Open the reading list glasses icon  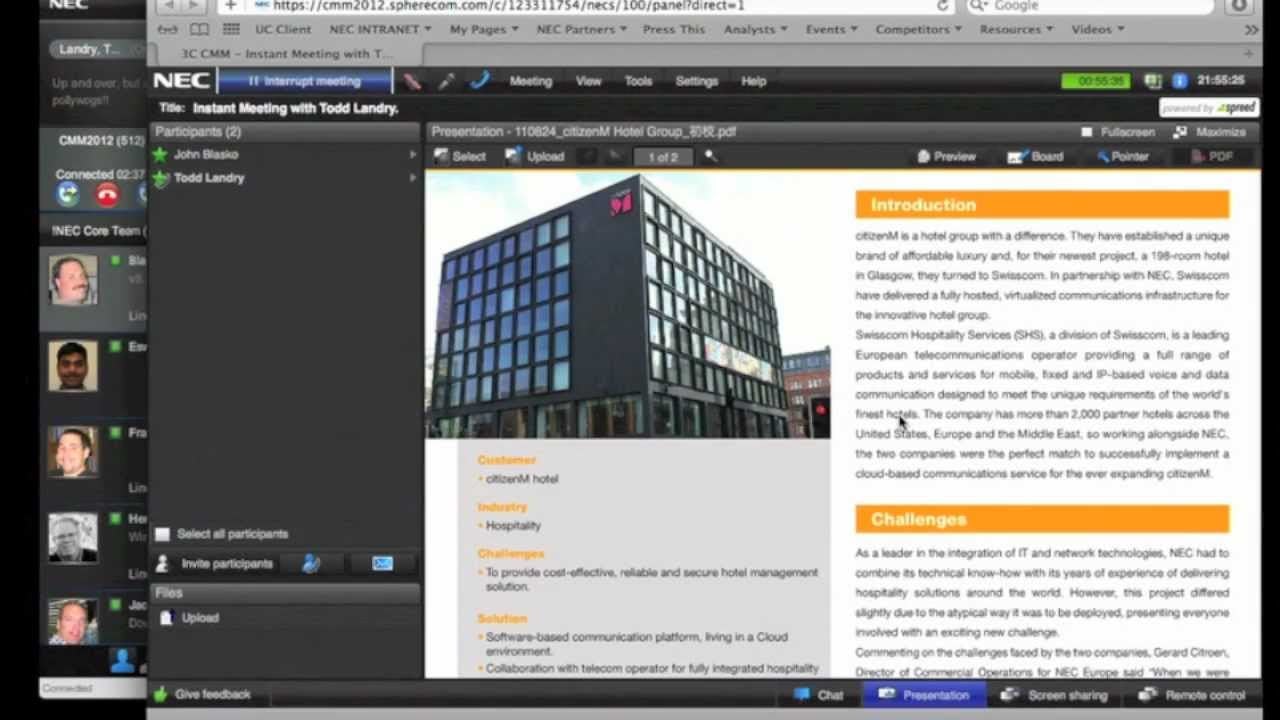pyautogui.click(x=169, y=30)
